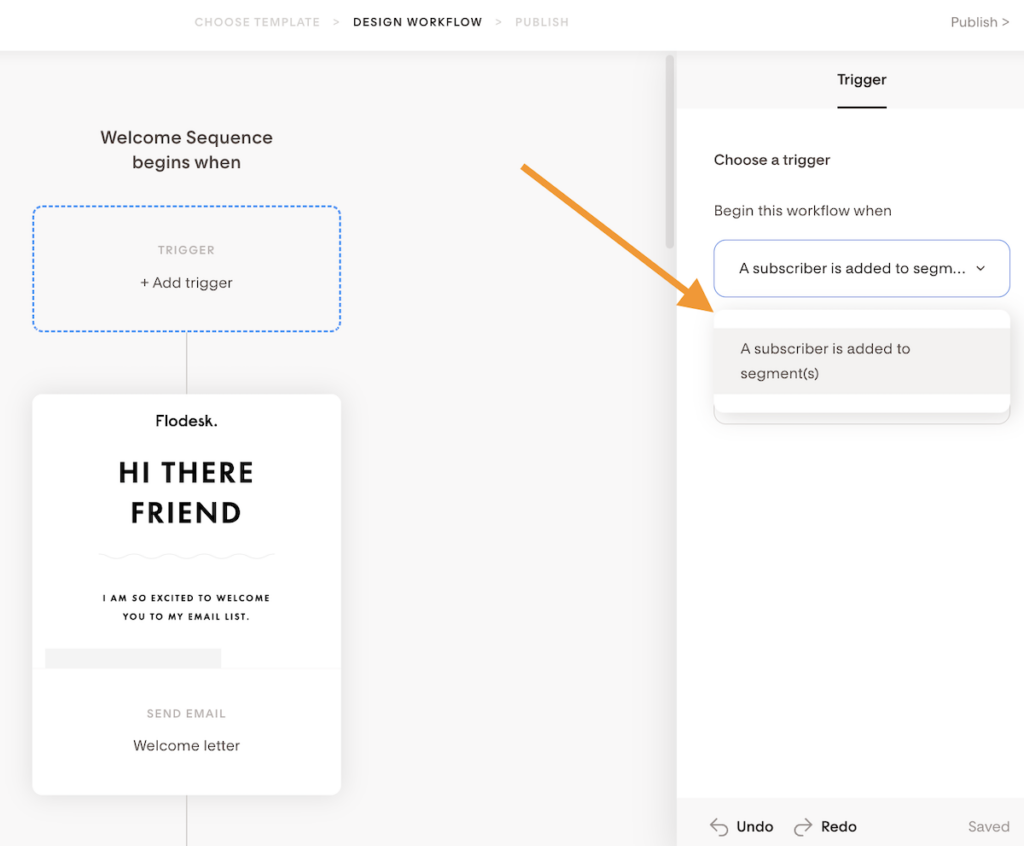Click the Undo arrow icon
The height and width of the screenshot is (846, 1024).
[x=718, y=827]
